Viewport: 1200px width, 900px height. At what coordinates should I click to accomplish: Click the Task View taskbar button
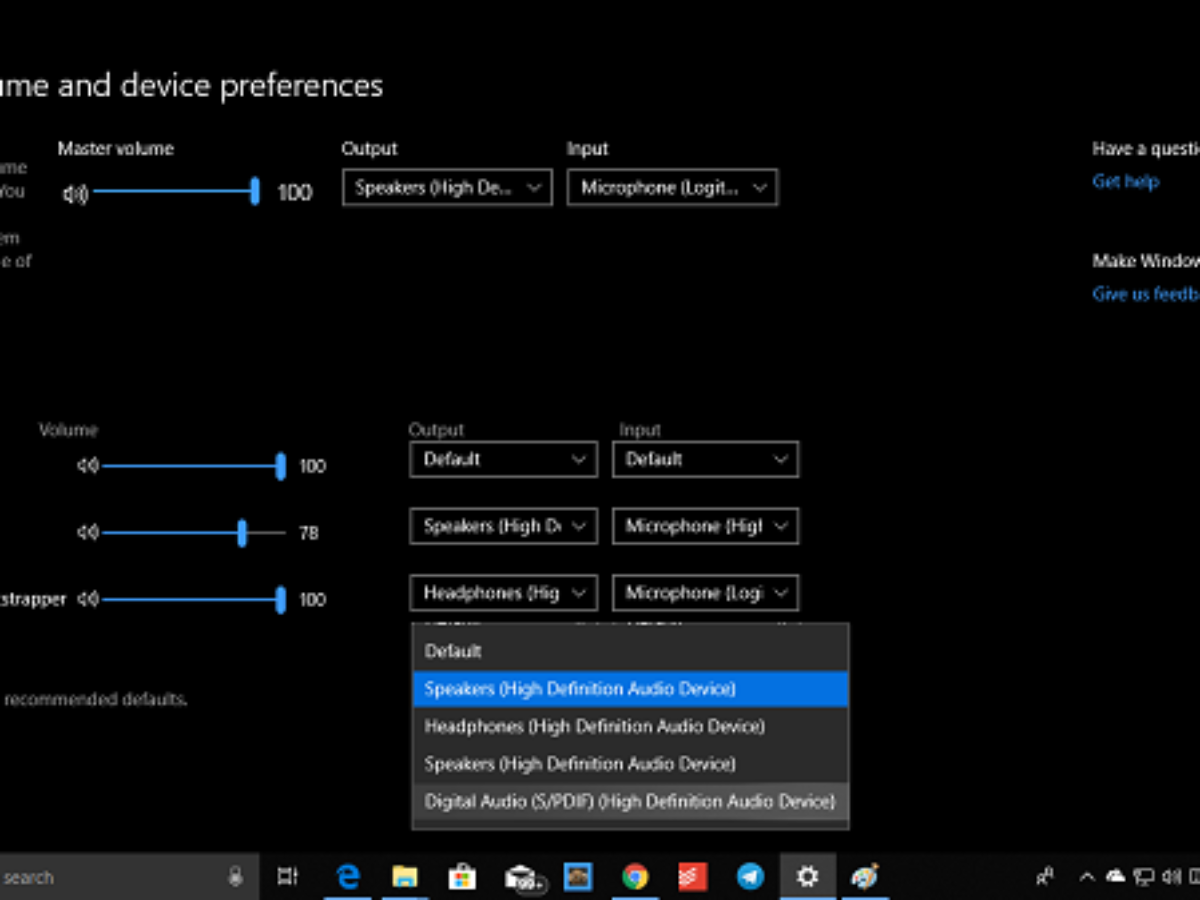click(287, 877)
